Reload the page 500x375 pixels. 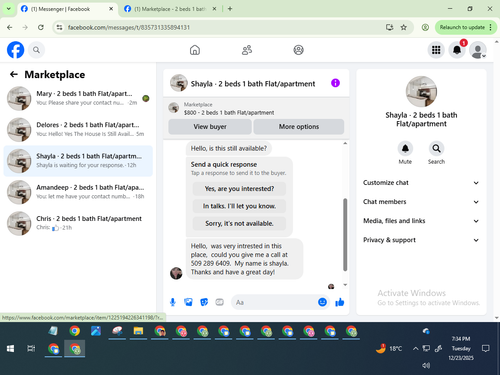point(41,27)
